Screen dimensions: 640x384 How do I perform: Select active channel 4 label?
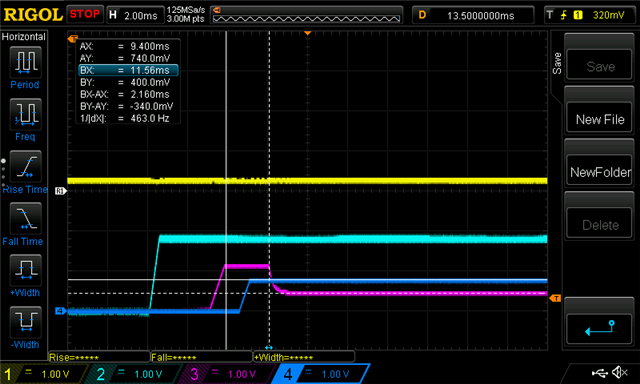pos(322,374)
